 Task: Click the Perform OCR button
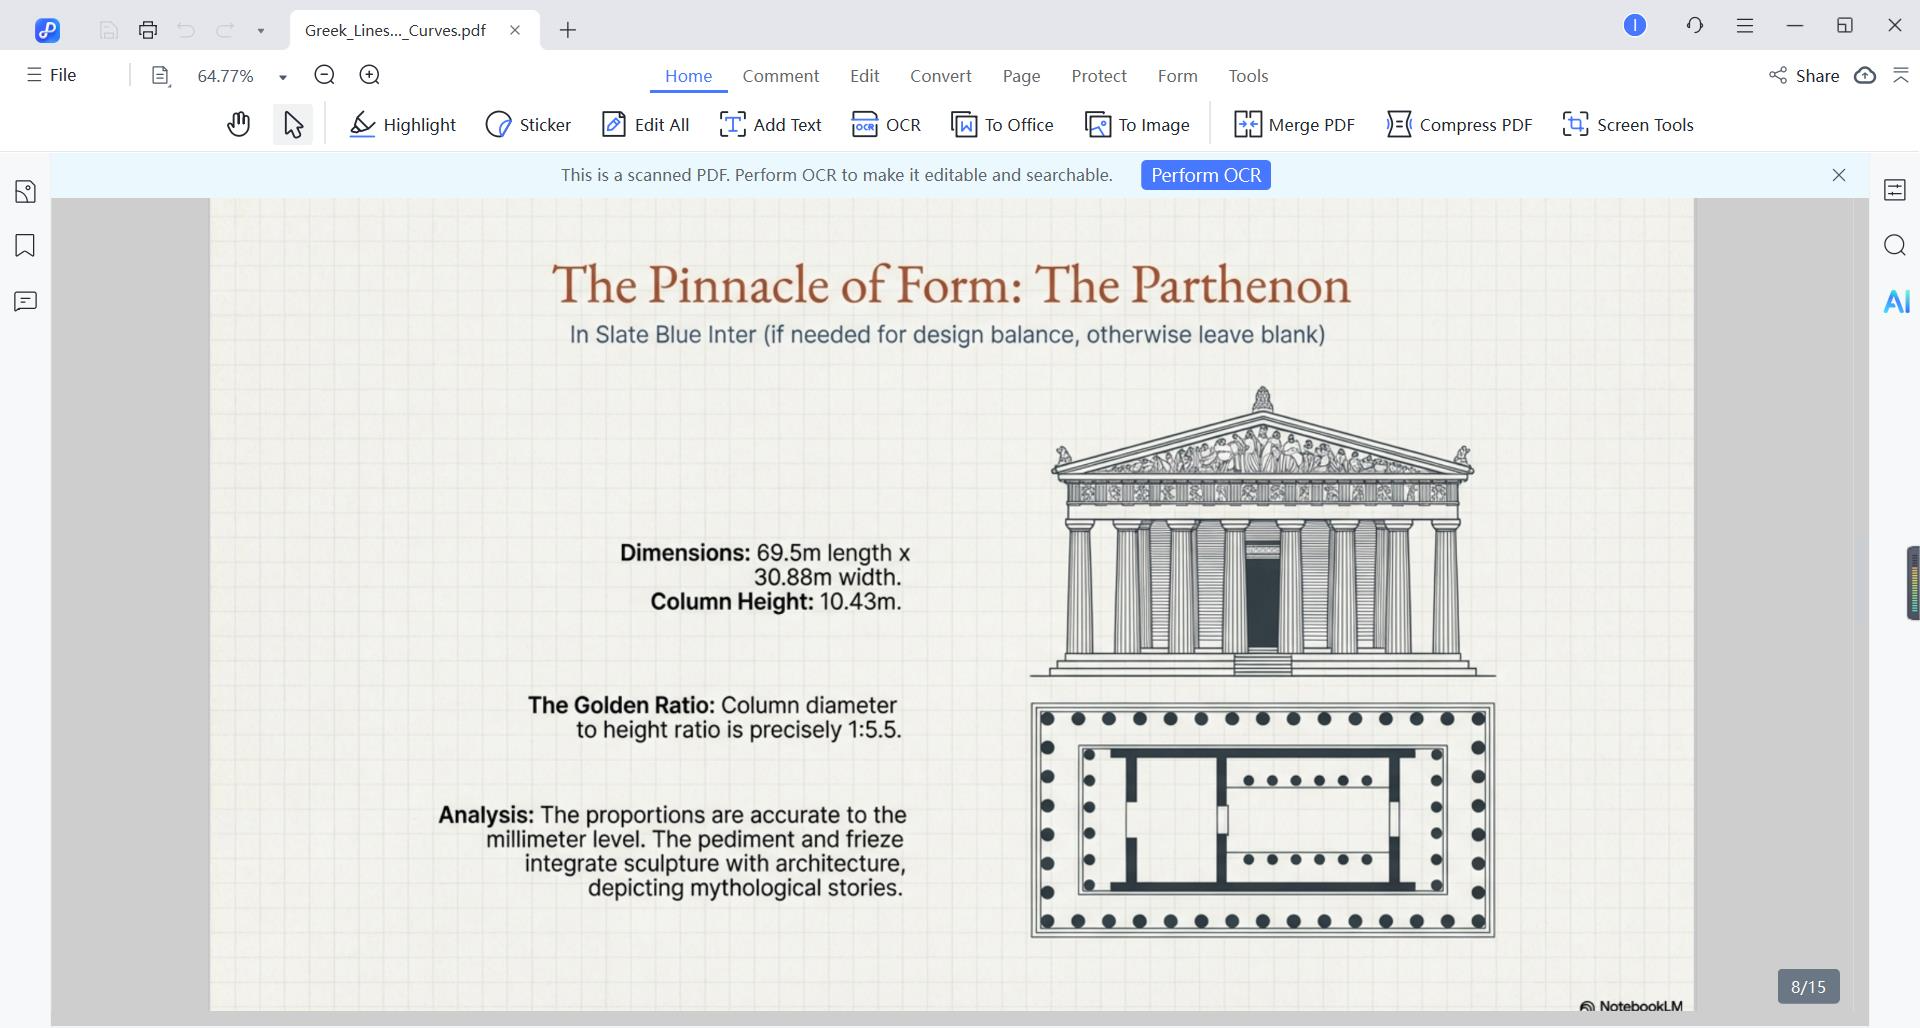pos(1205,175)
